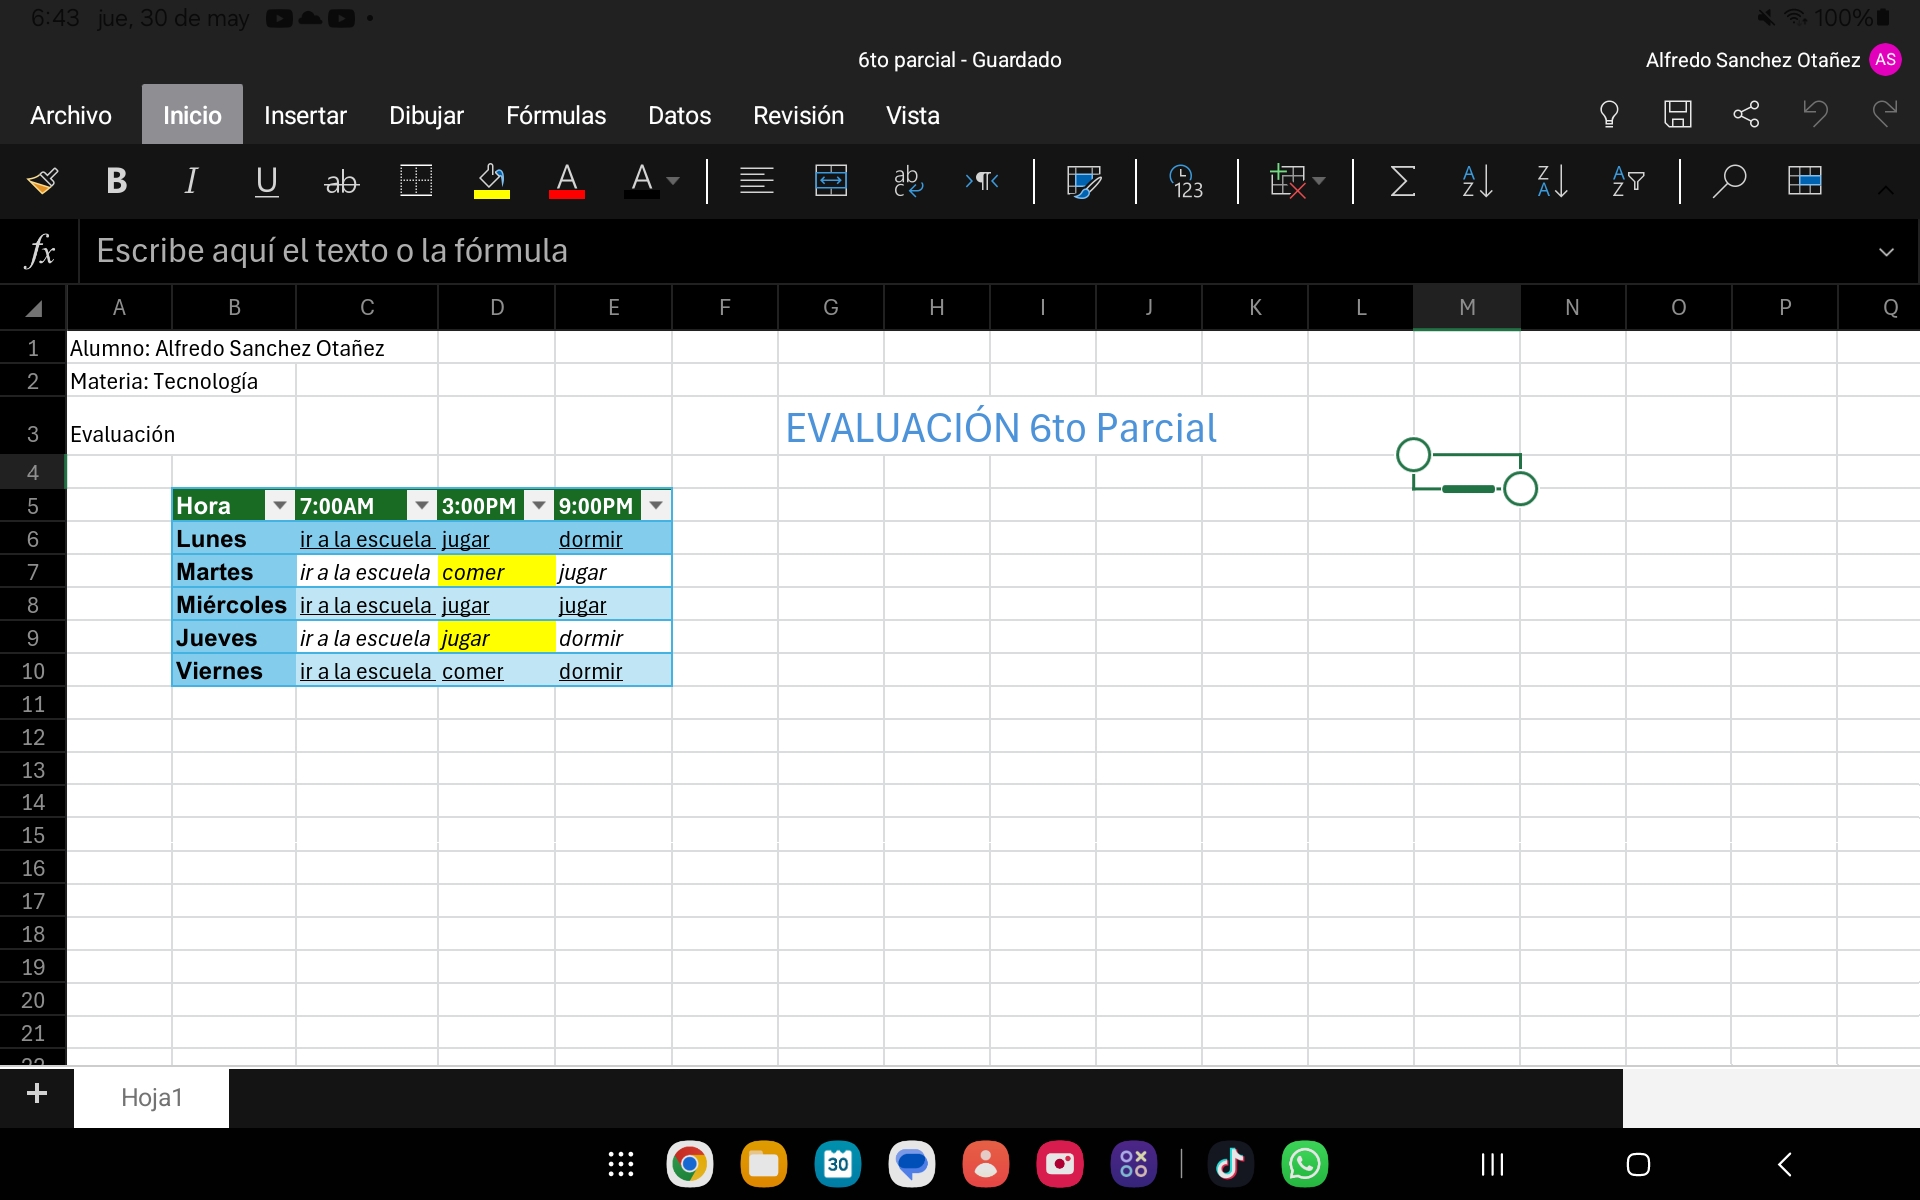Viewport: 1920px width, 1200px height.
Task: Click the merge and center cells icon
Action: (831, 181)
